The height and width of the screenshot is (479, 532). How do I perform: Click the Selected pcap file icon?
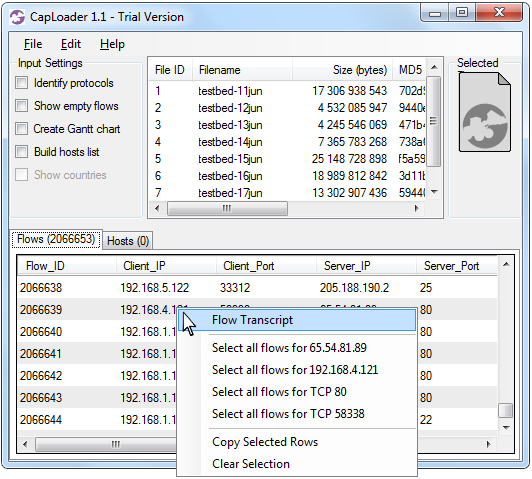point(485,112)
